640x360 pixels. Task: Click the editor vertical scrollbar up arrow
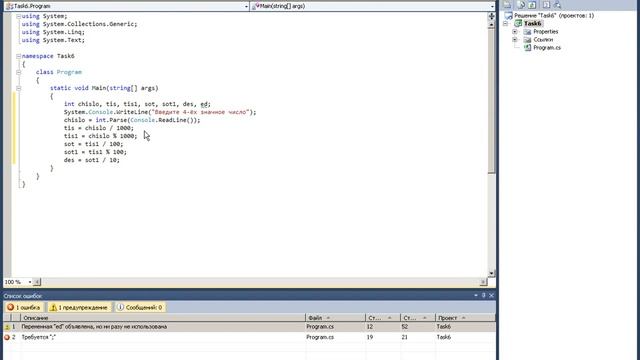[491, 24]
